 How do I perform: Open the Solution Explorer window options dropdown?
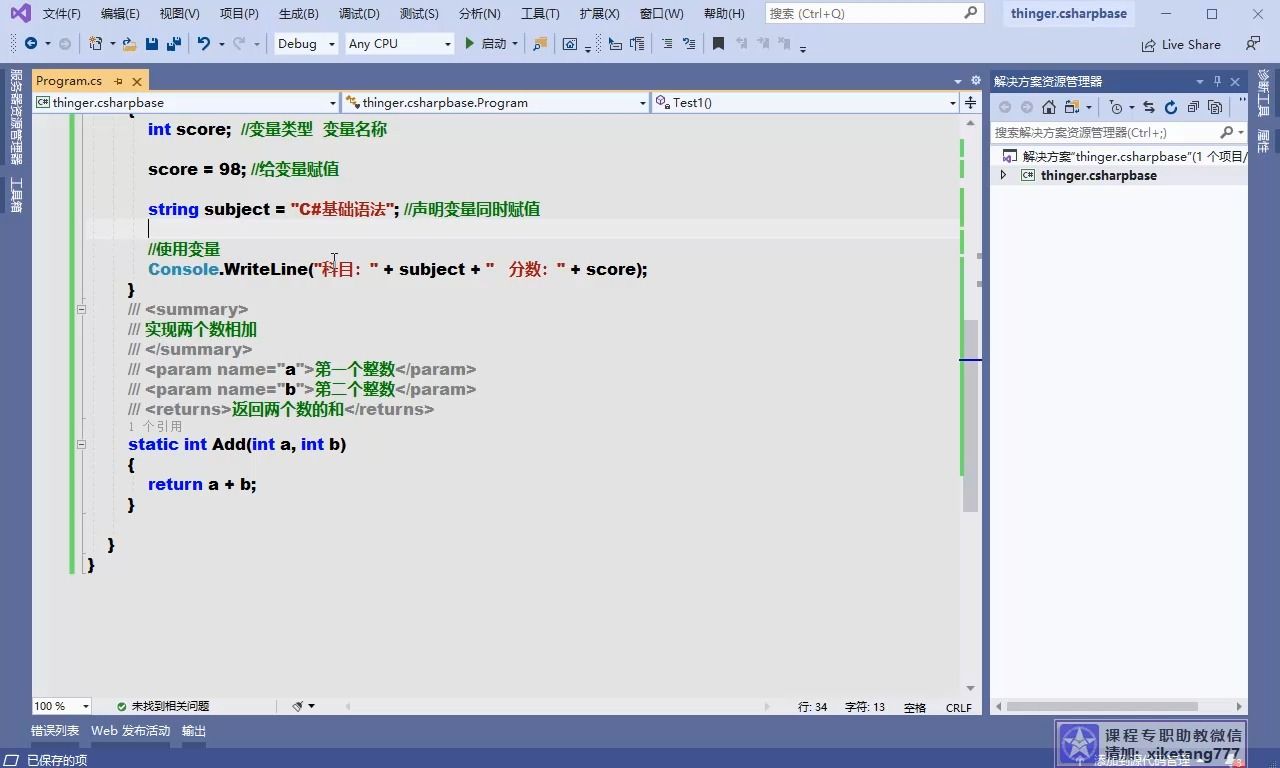click(1200, 81)
